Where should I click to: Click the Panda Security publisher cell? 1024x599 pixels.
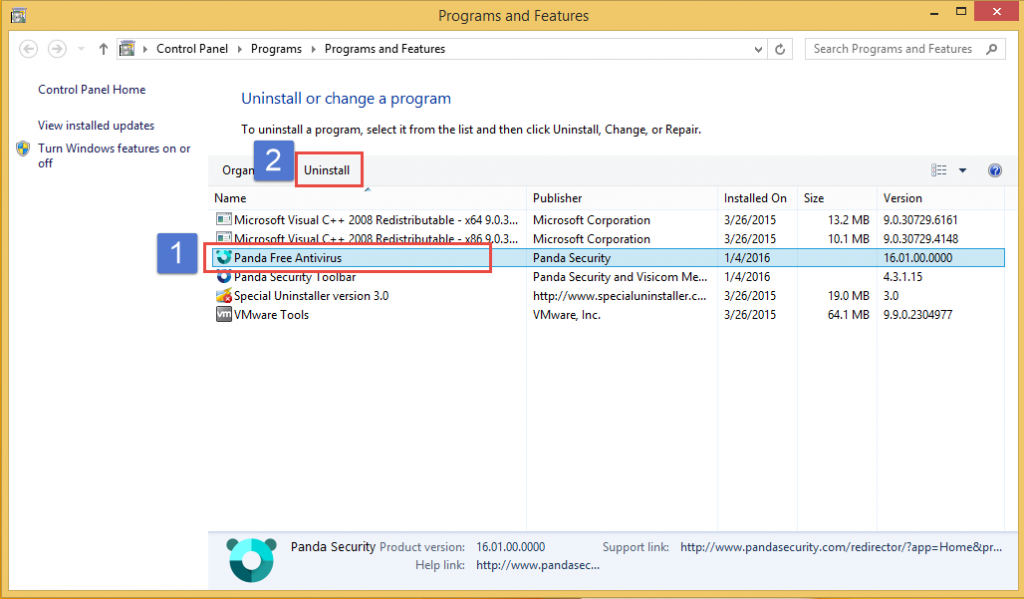point(571,258)
